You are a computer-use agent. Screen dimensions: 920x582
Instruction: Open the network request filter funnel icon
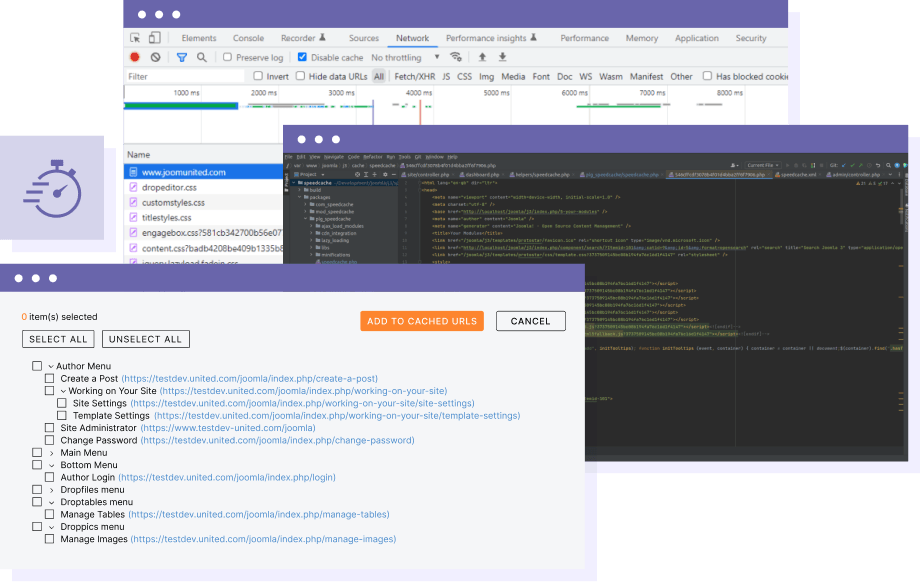(181, 57)
